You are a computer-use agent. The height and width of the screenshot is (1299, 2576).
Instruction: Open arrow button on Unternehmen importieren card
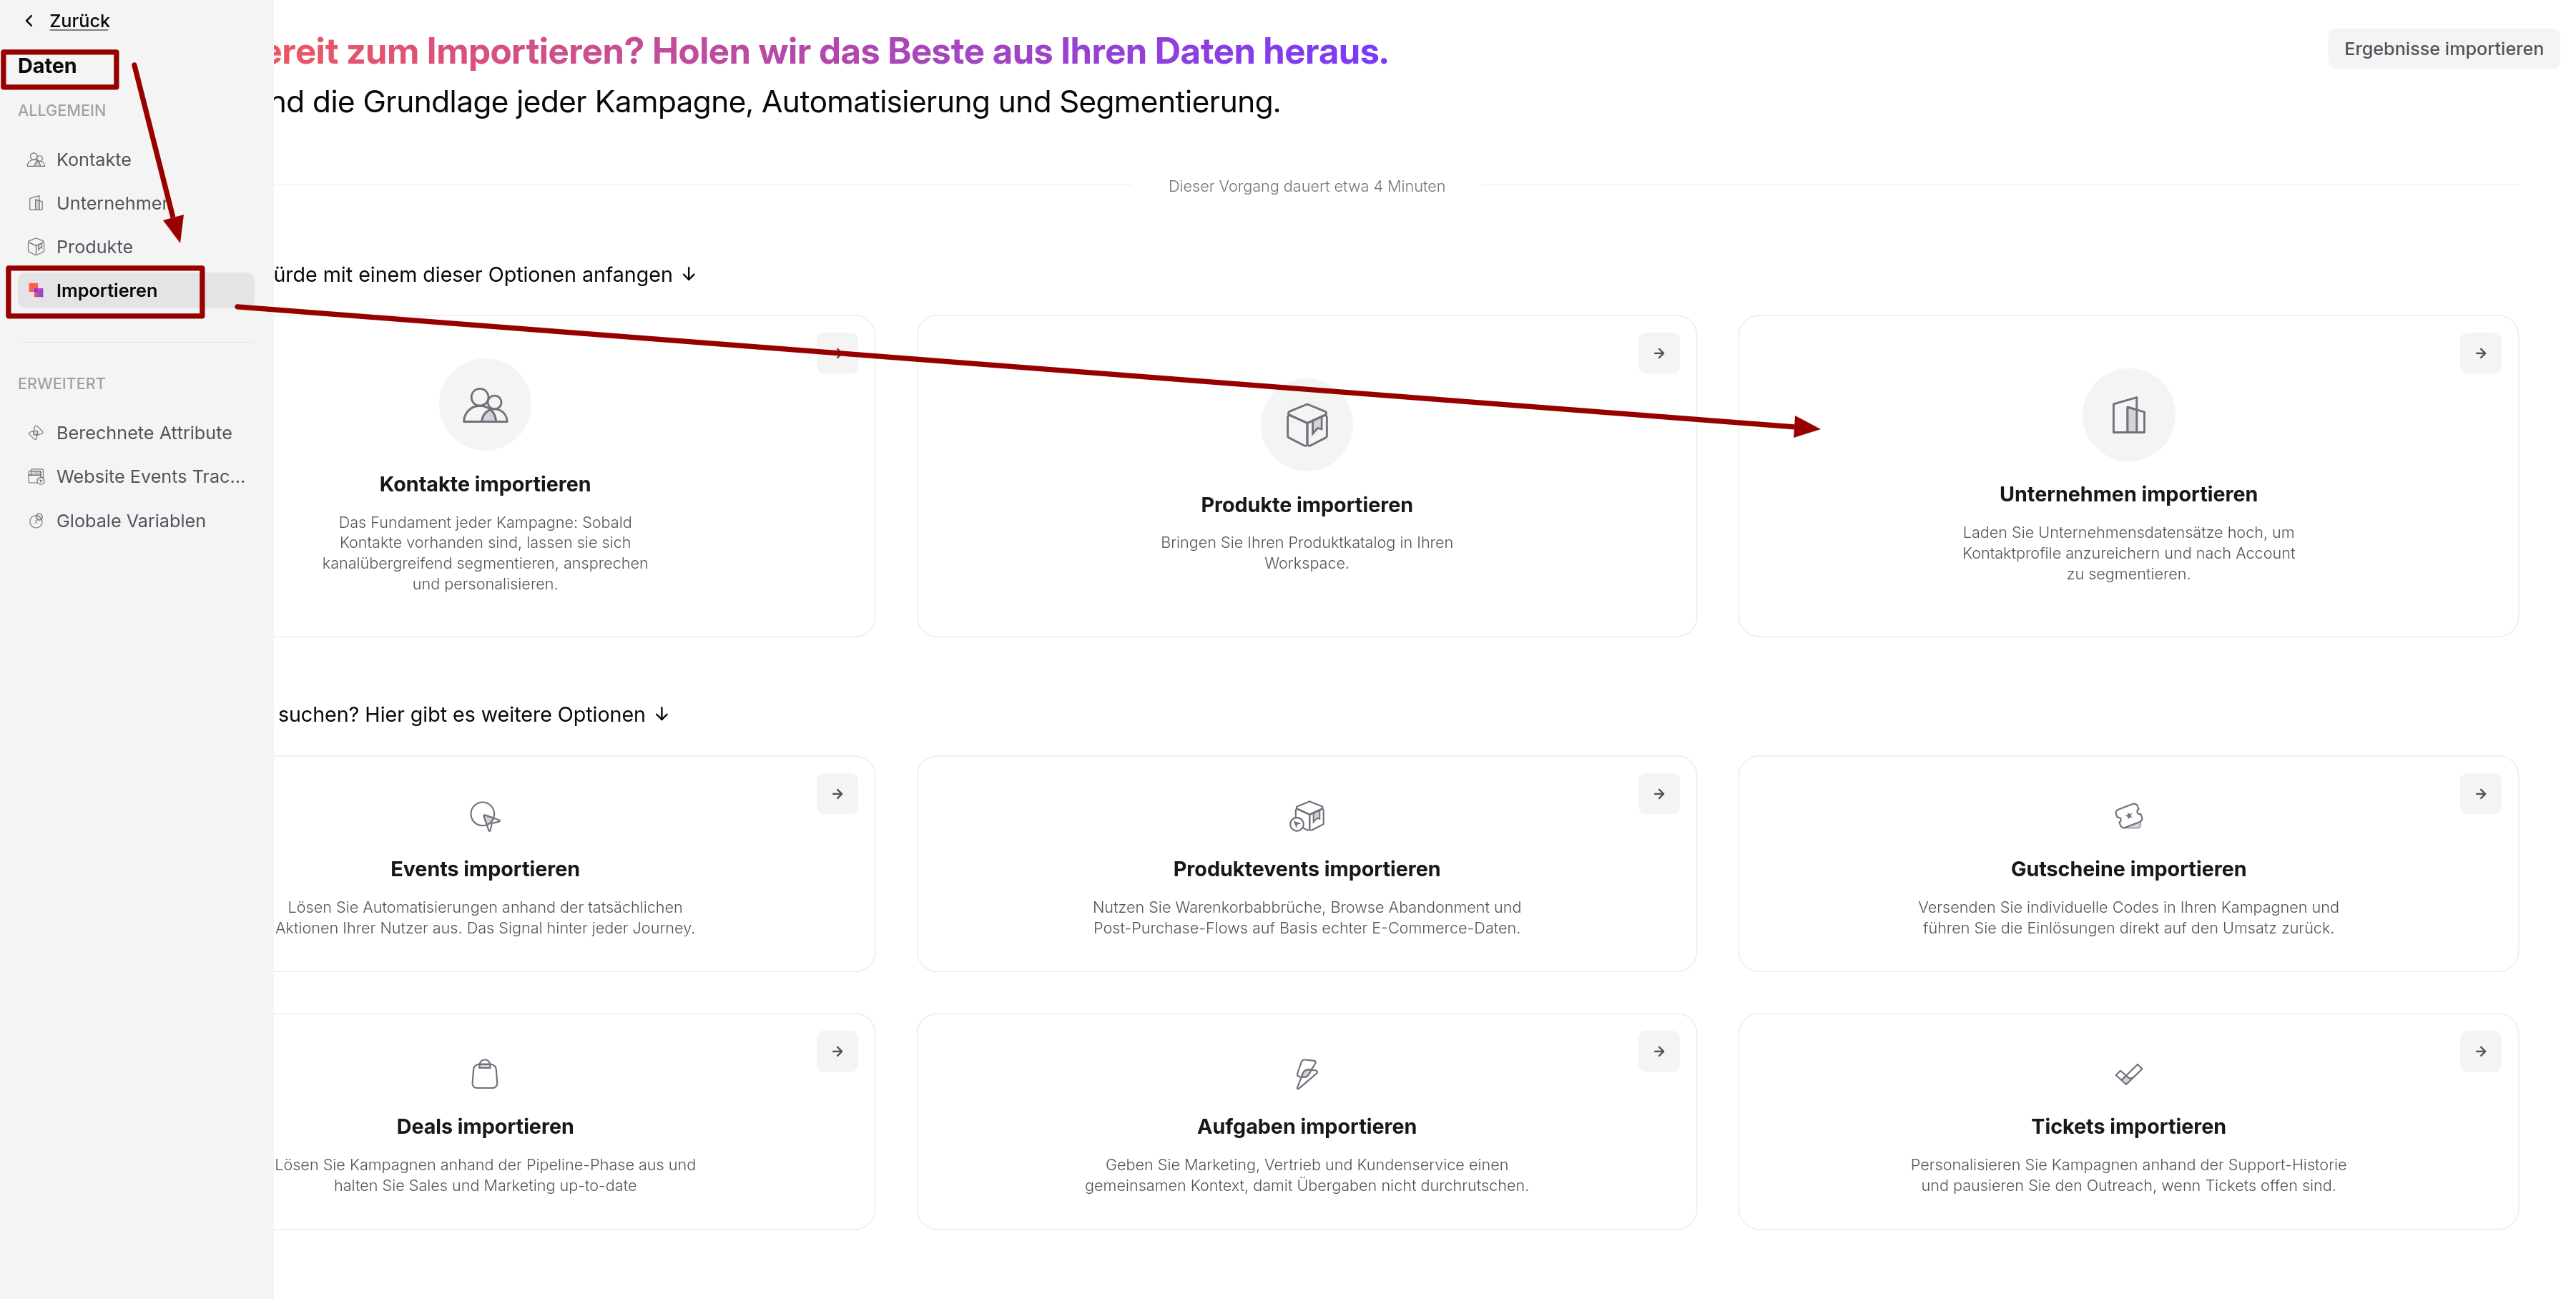2480,353
